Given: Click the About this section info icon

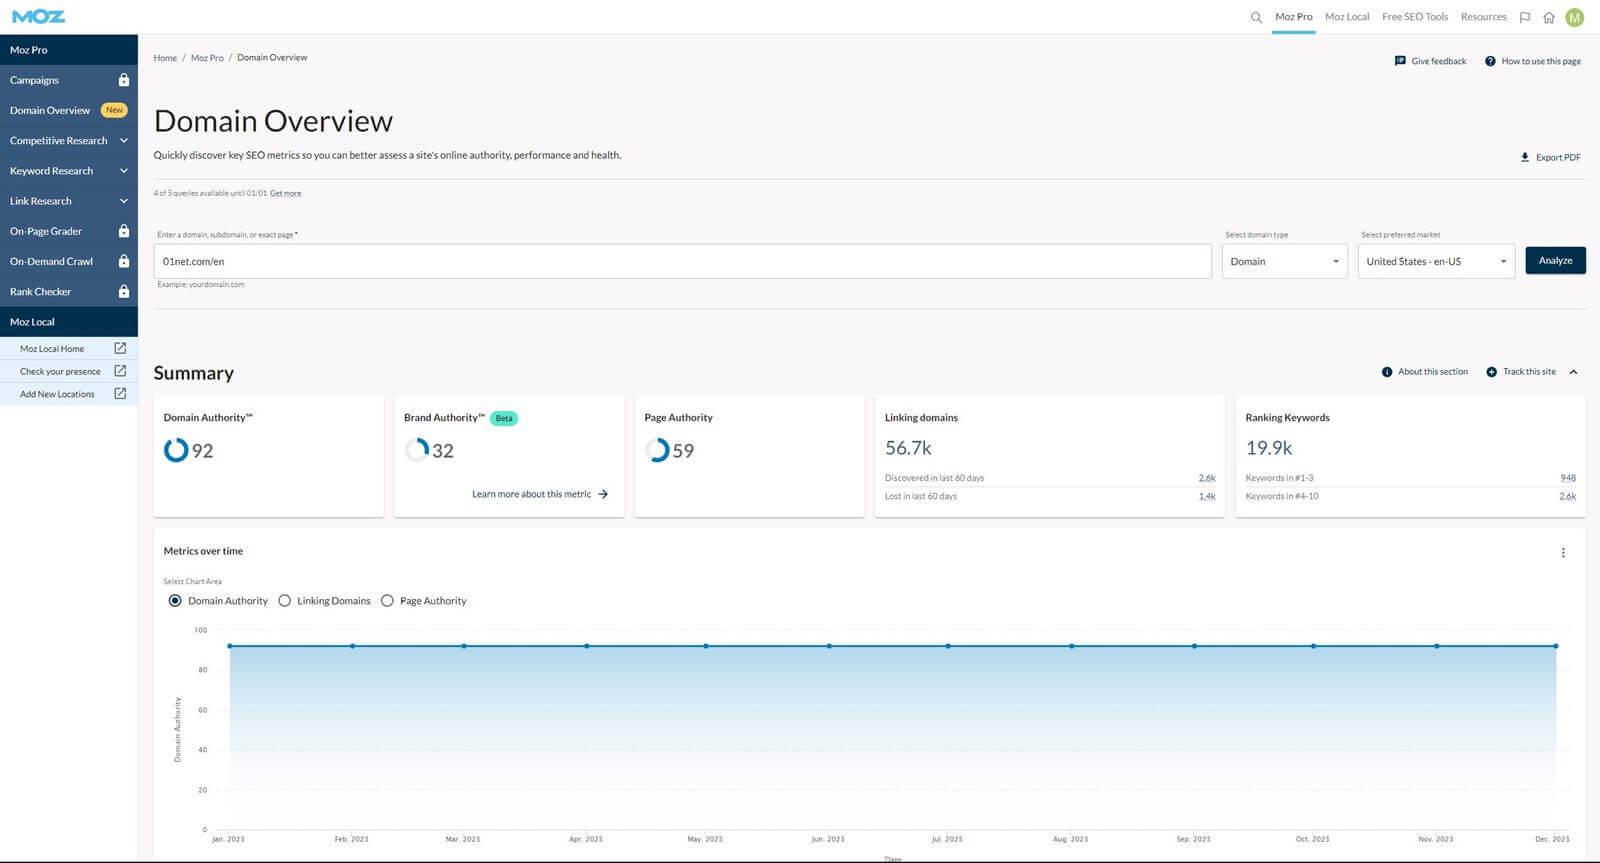Looking at the screenshot, I should (1387, 372).
